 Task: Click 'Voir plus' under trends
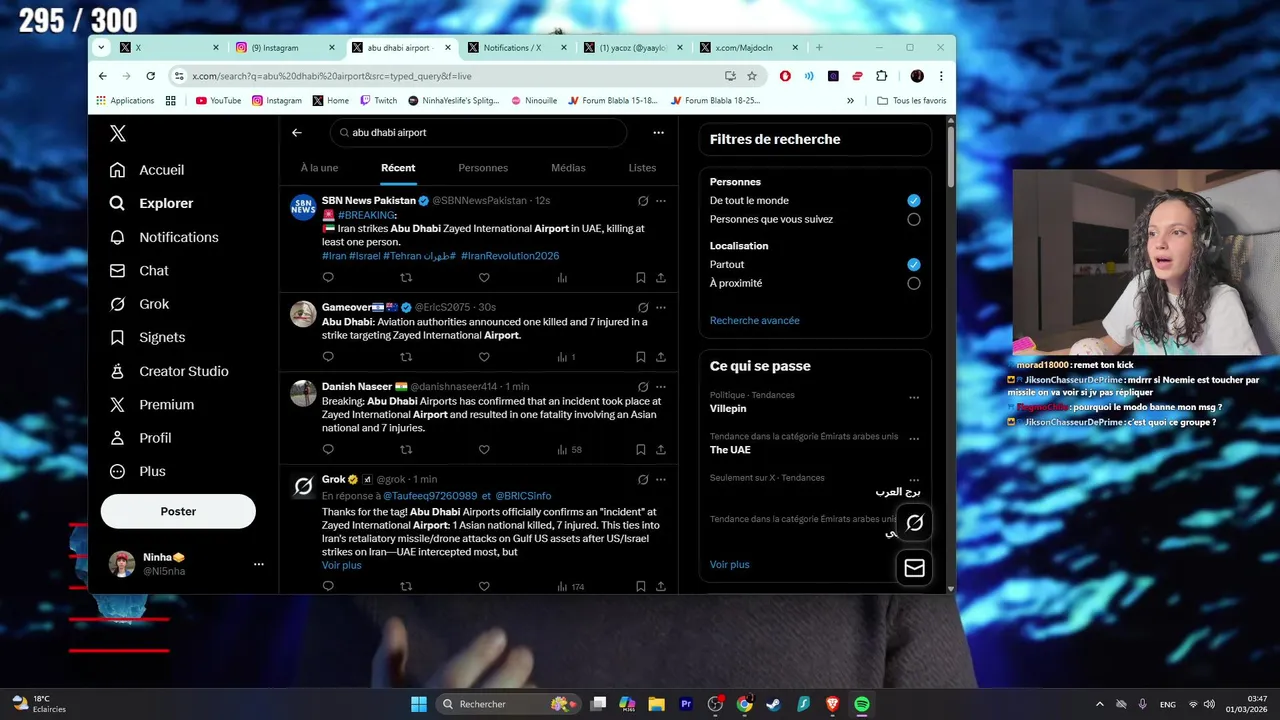tap(729, 565)
